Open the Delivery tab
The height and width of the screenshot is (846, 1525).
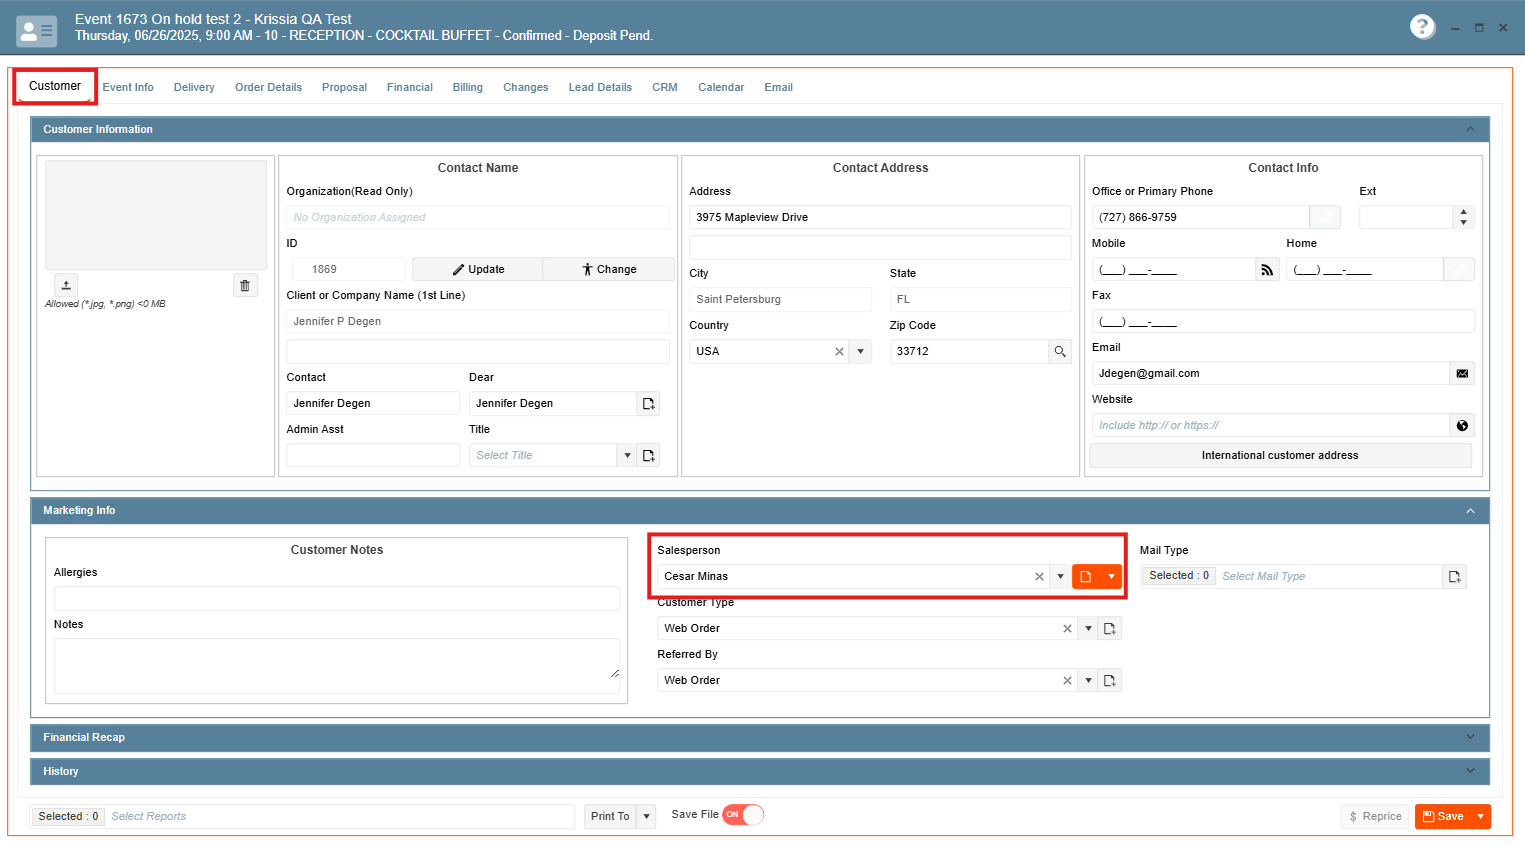pyautogui.click(x=194, y=87)
